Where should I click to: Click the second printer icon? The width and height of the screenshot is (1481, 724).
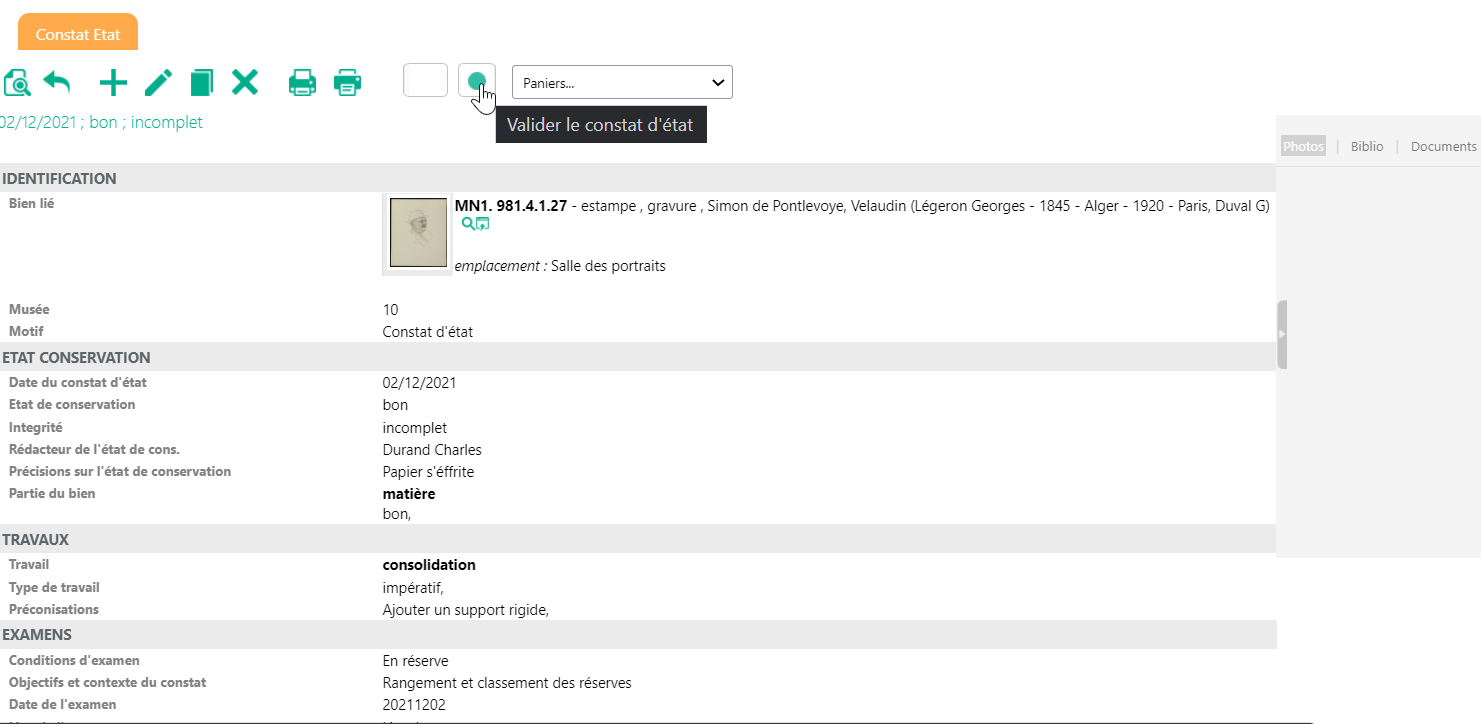click(347, 82)
